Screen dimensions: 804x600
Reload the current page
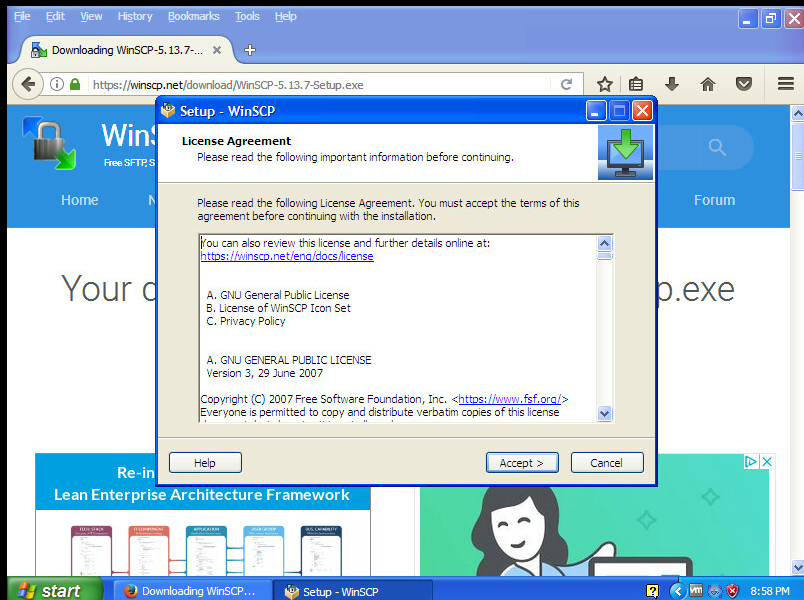(566, 84)
